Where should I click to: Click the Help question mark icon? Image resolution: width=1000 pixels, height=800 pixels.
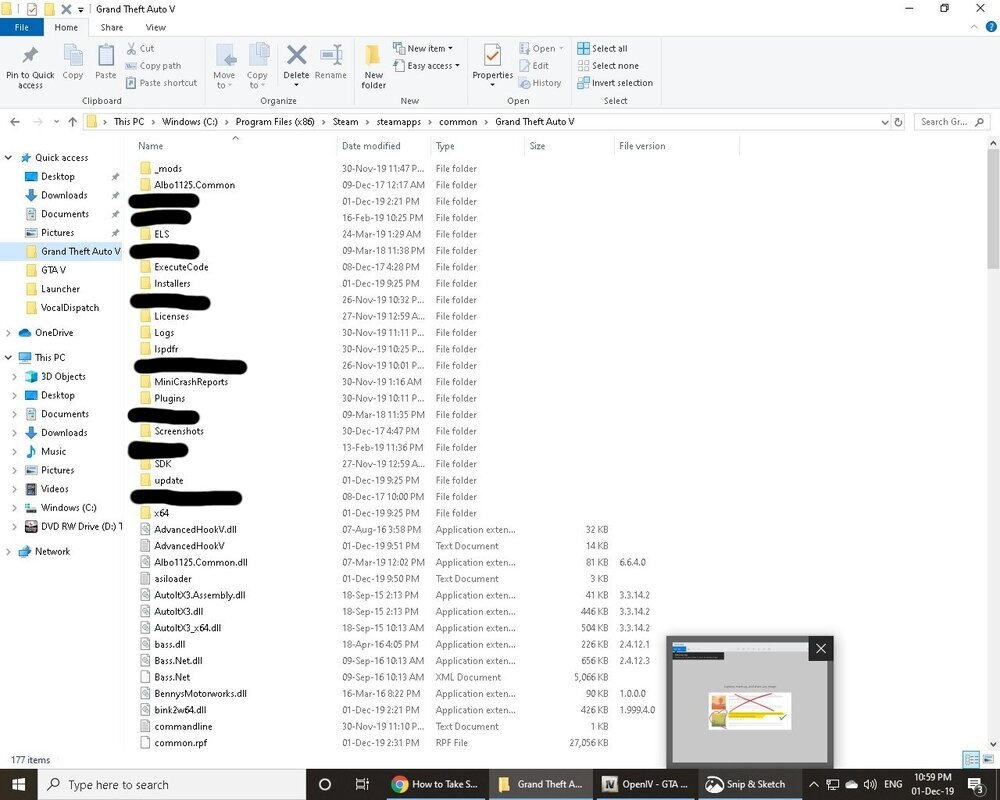[x=991, y=27]
